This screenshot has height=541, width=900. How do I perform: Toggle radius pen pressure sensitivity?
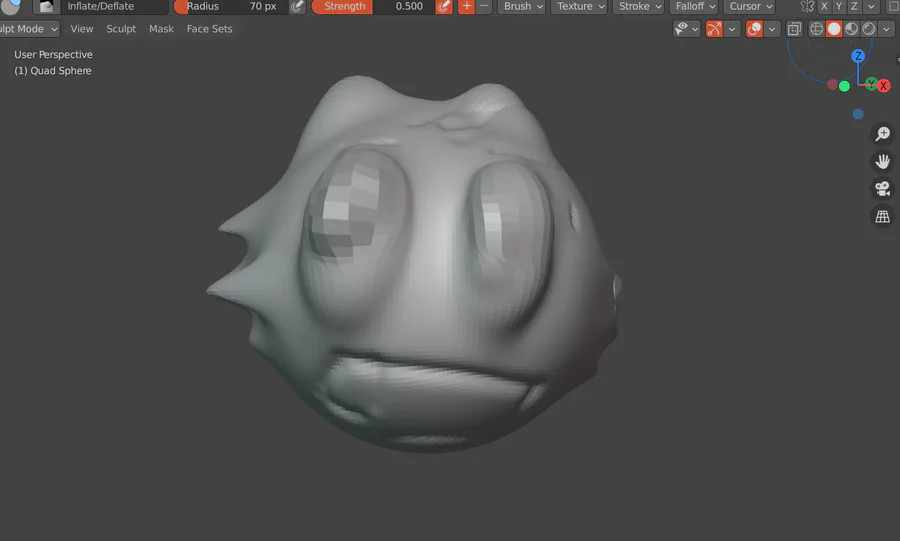[x=297, y=6]
